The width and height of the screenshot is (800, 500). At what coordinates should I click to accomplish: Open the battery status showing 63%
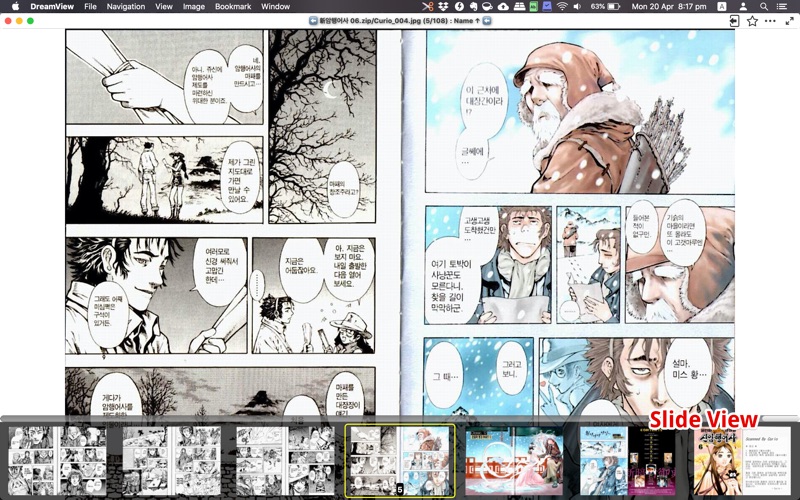click(x=605, y=7)
